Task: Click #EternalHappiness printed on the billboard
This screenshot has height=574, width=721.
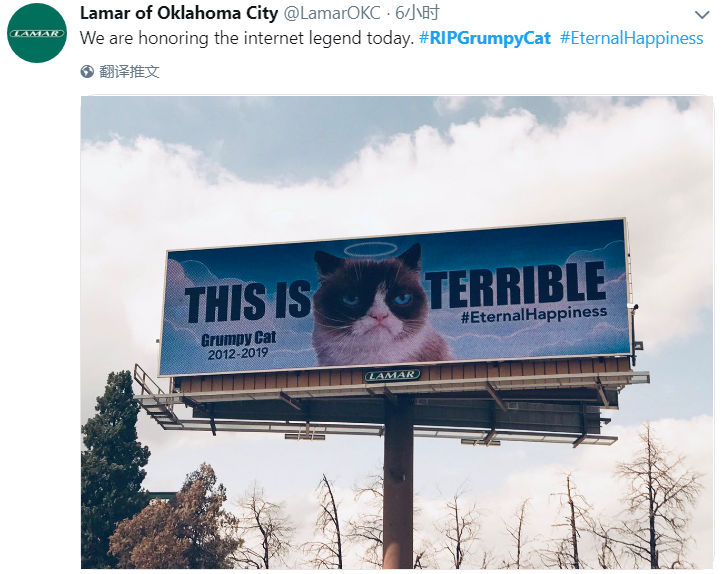Action: pyautogui.click(x=534, y=315)
